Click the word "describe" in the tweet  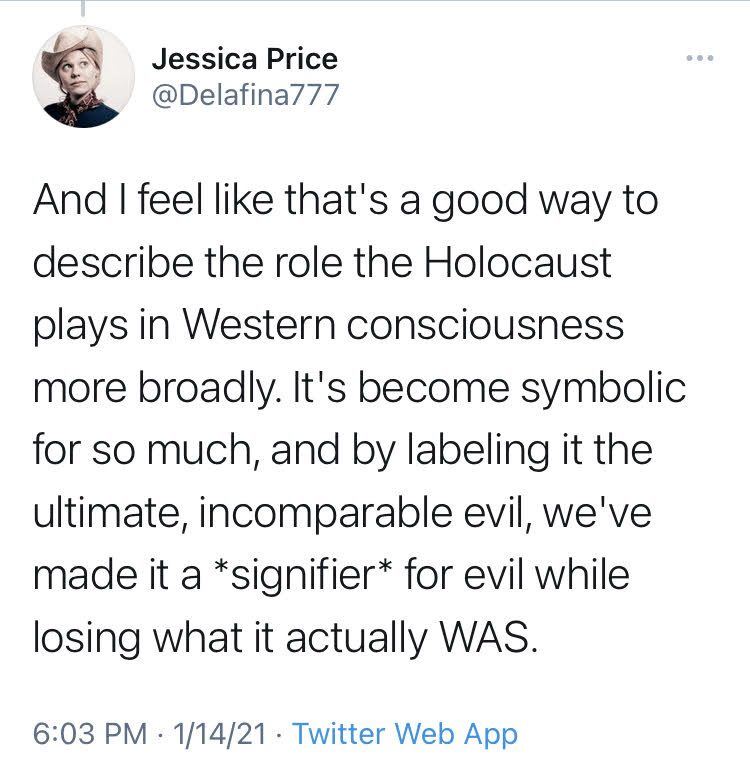click(x=111, y=264)
